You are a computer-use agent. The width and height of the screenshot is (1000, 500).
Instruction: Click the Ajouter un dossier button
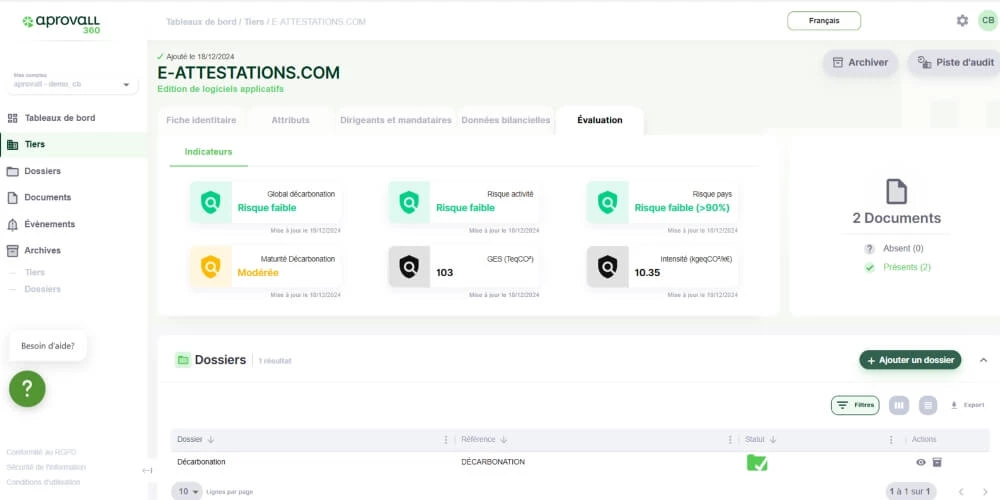coord(910,360)
